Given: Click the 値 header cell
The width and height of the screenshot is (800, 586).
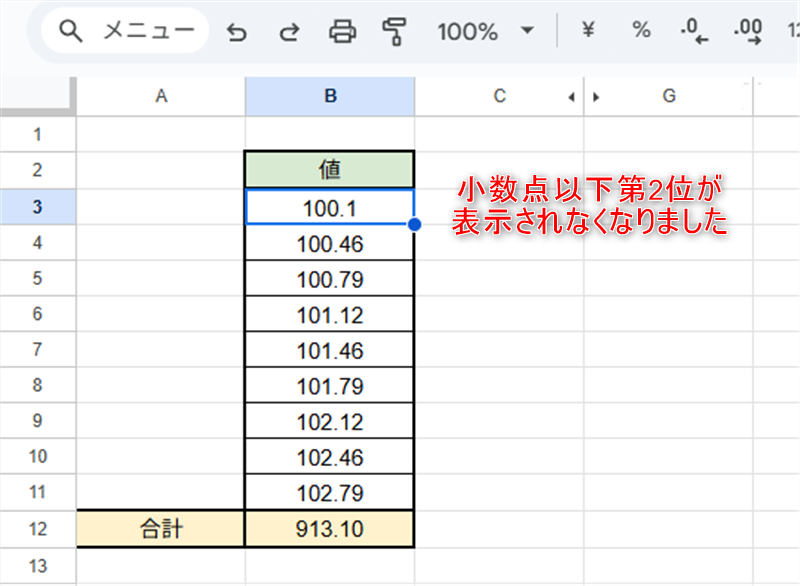Looking at the screenshot, I should click(x=329, y=169).
